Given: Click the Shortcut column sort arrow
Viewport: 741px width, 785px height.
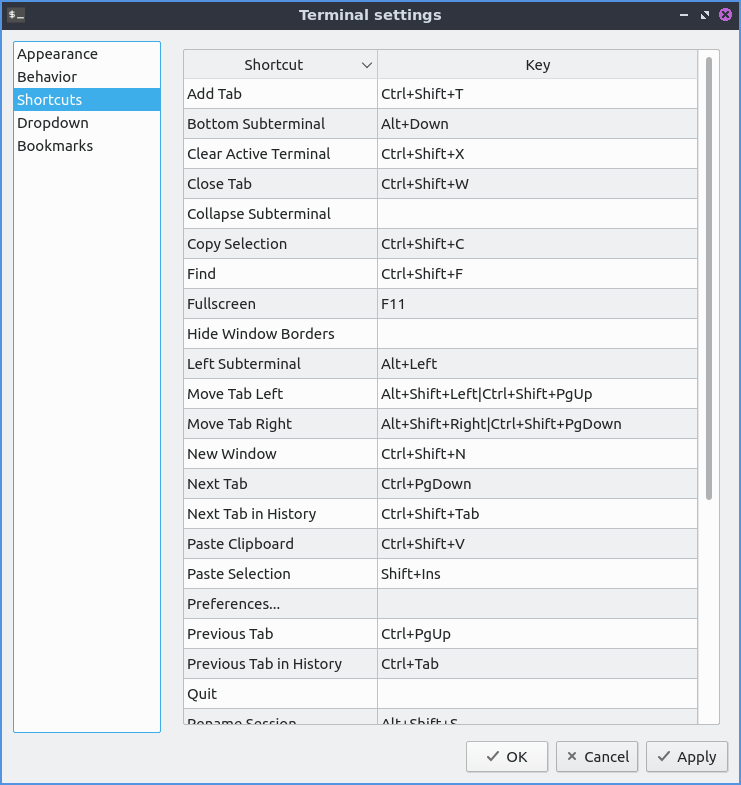Looking at the screenshot, I should (x=366, y=65).
